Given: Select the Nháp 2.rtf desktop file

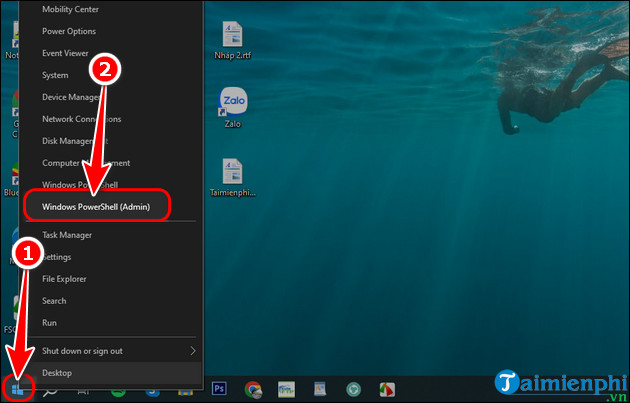Looking at the screenshot, I should pos(233,40).
